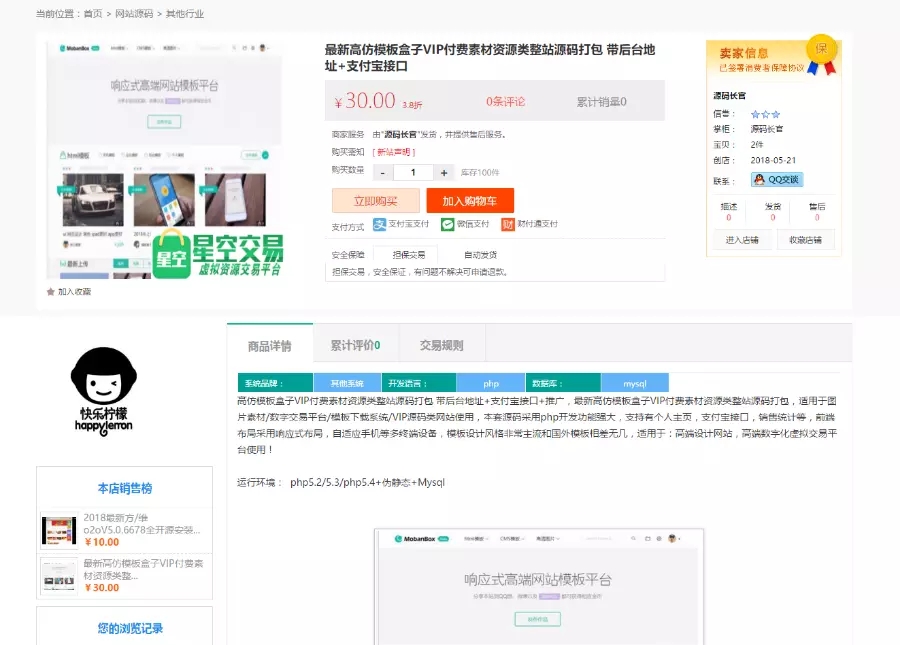Click the Alipay payment icon
The image size is (900, 645).
380,225
